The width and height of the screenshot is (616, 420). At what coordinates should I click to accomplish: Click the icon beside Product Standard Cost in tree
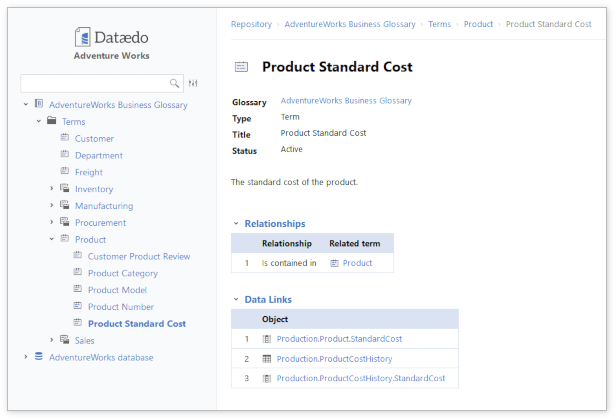78,323
